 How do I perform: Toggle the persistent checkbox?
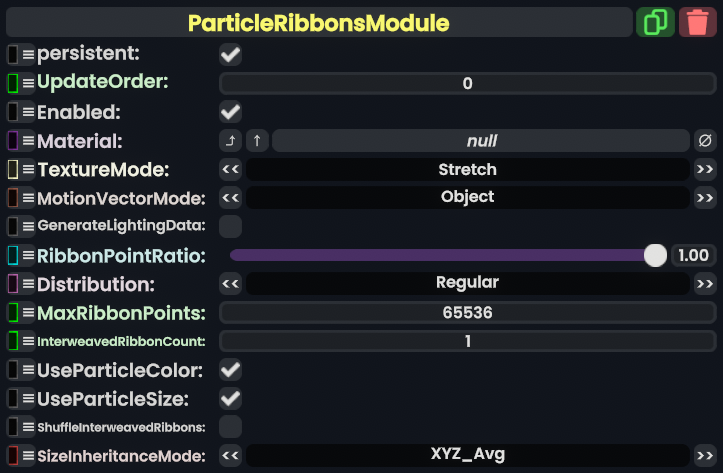point(231,54)
